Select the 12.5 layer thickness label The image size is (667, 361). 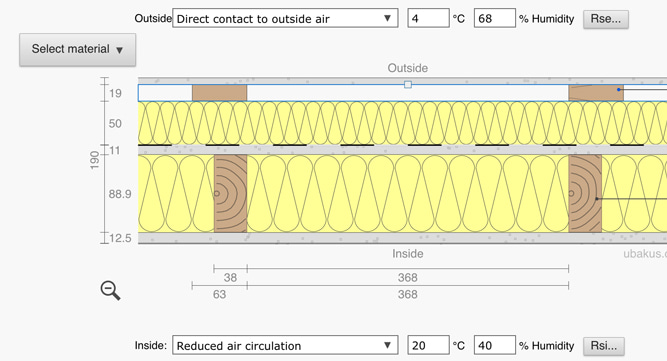pyautogui.click(x=120, y=238)
